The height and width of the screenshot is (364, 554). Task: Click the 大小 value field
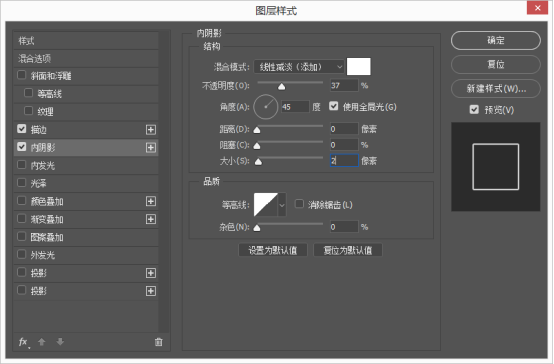(344, 161)
